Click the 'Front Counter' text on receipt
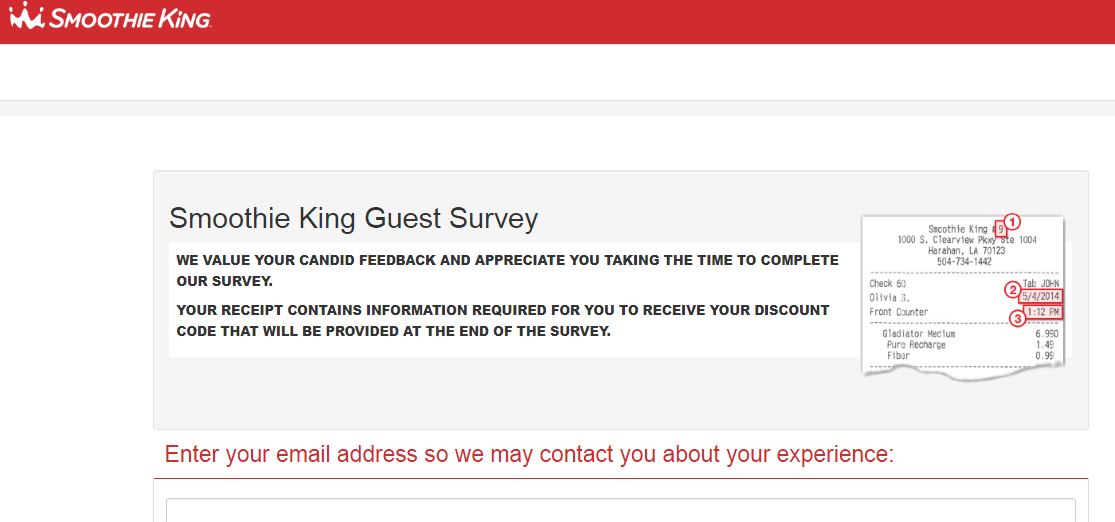The image size is (1115, 522). click(x=898, y=312)
